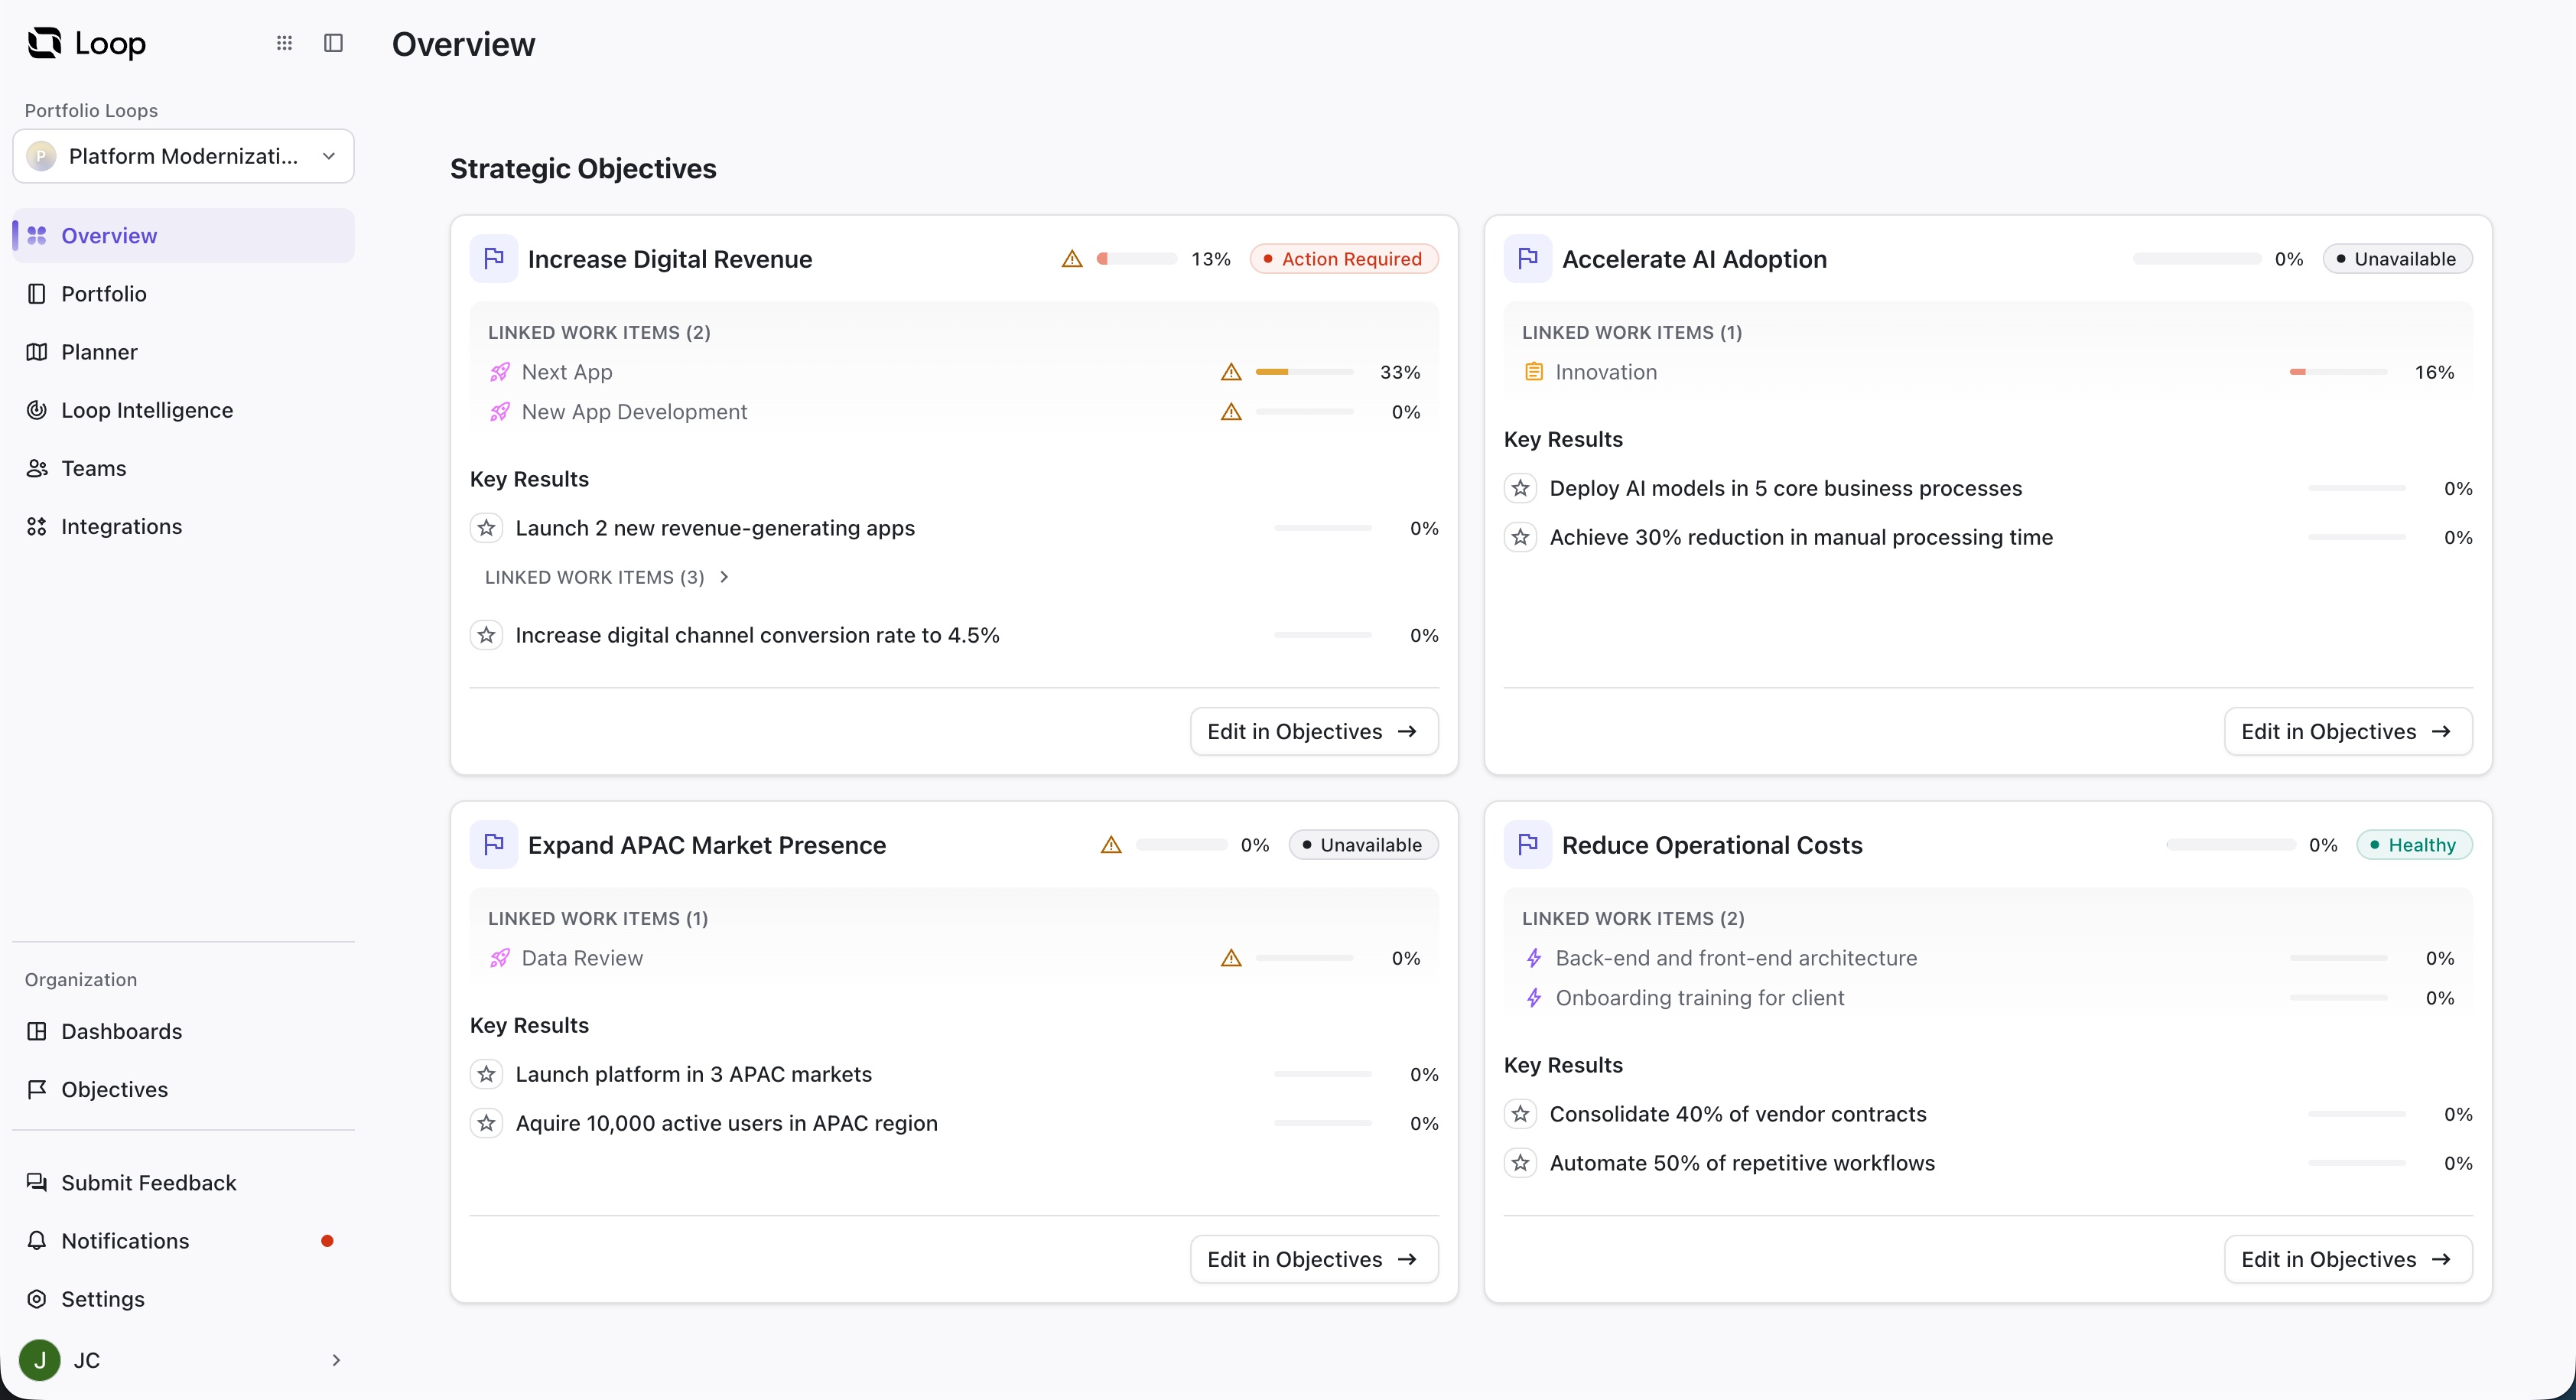The image size is (2576, 1400).
Task: Open Planner in the sidebar
Action: point(184,352)
